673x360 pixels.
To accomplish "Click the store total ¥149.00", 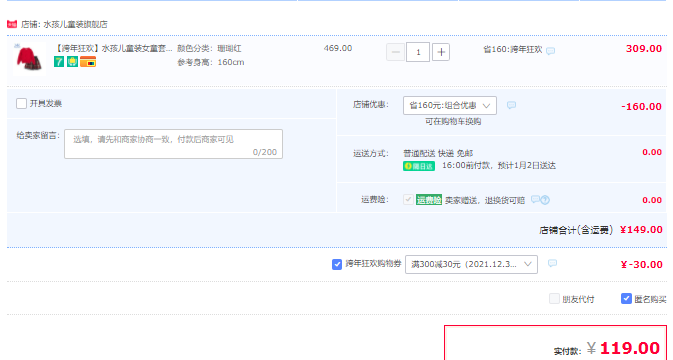I will coord(641,230).
